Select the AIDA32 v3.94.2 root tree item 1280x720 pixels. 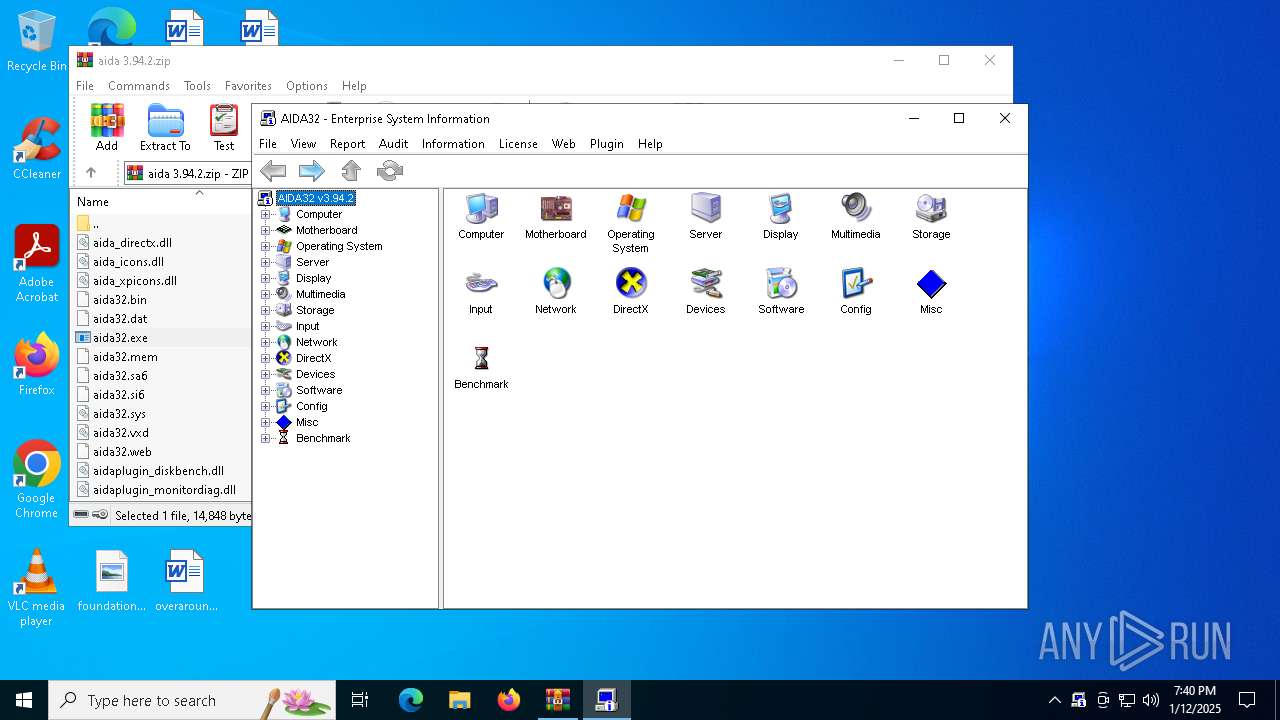315,198
